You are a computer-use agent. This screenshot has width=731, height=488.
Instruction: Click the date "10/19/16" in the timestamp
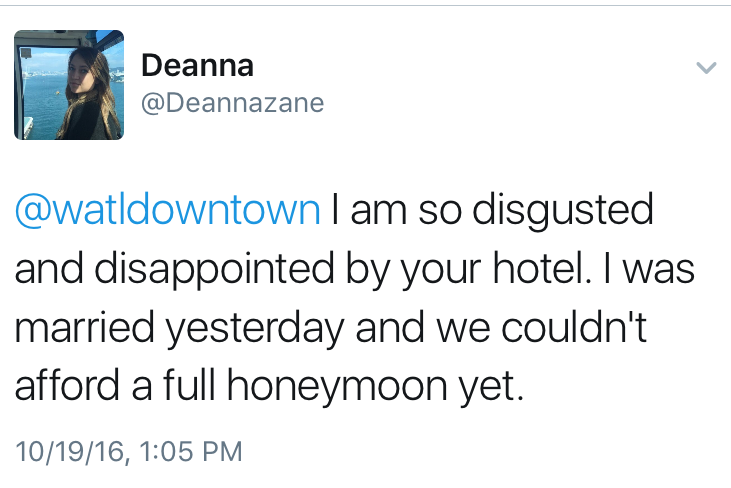coord(67,450)
